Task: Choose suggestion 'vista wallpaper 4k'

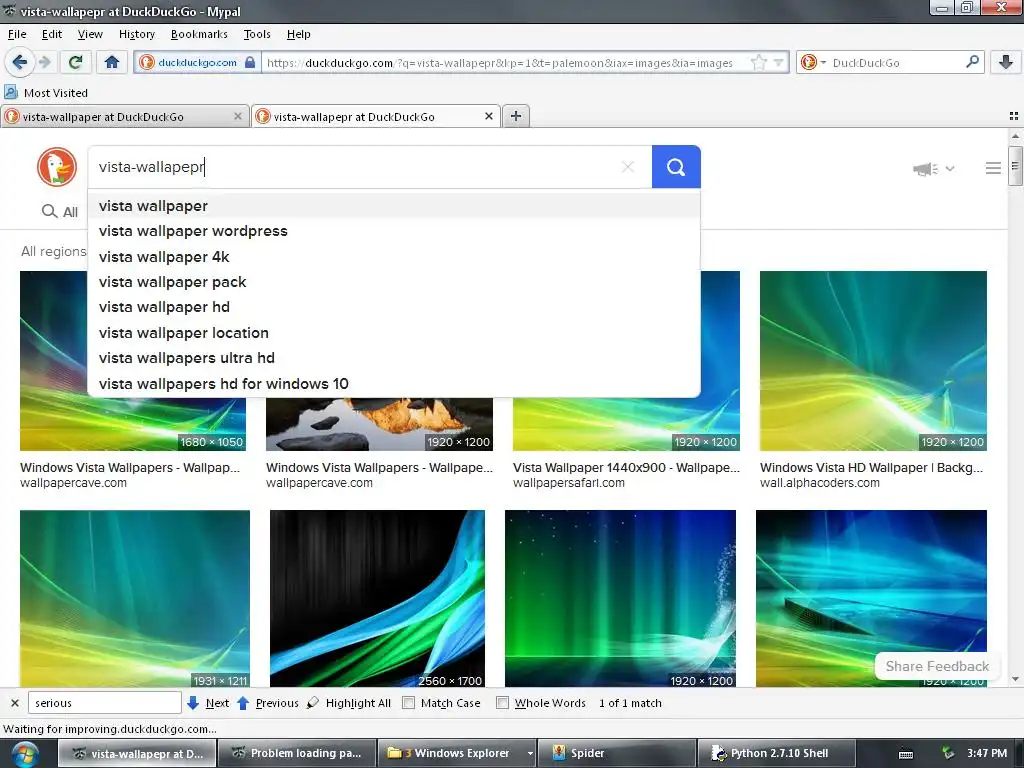Action: pyautogui.click(x=394, y=257)
